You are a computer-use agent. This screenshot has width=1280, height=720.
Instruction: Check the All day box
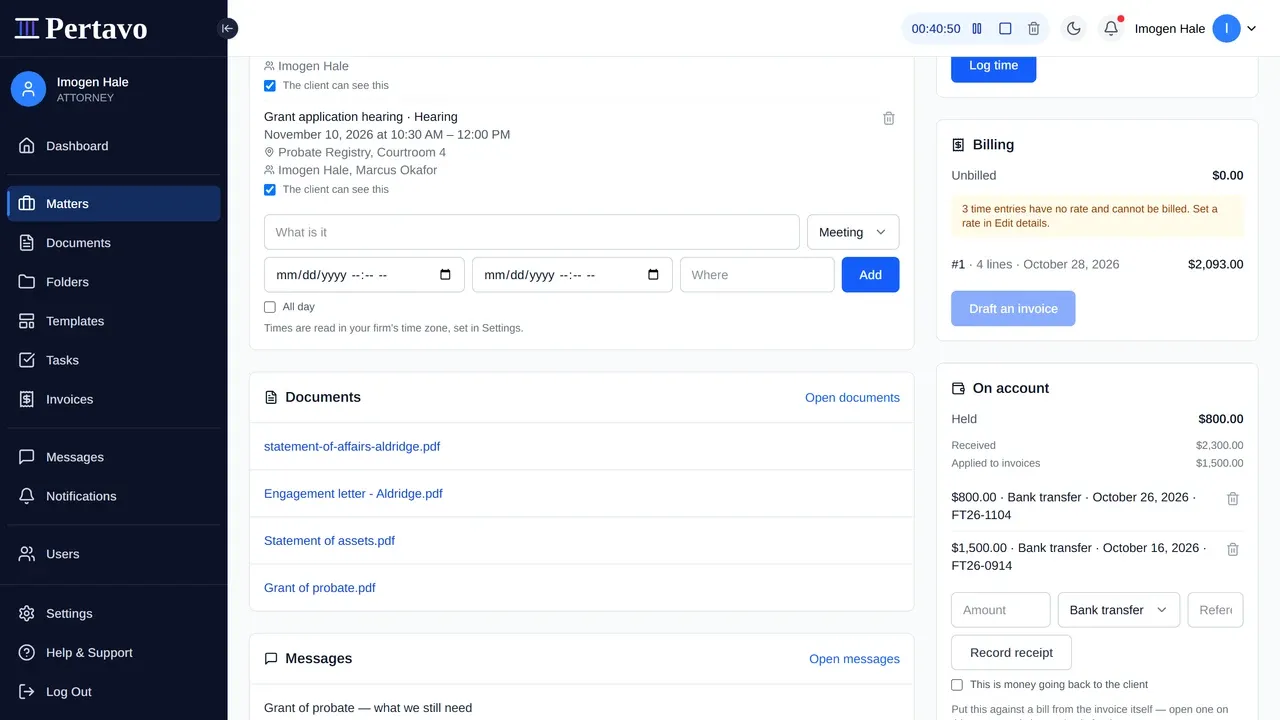tap(270, 307)
